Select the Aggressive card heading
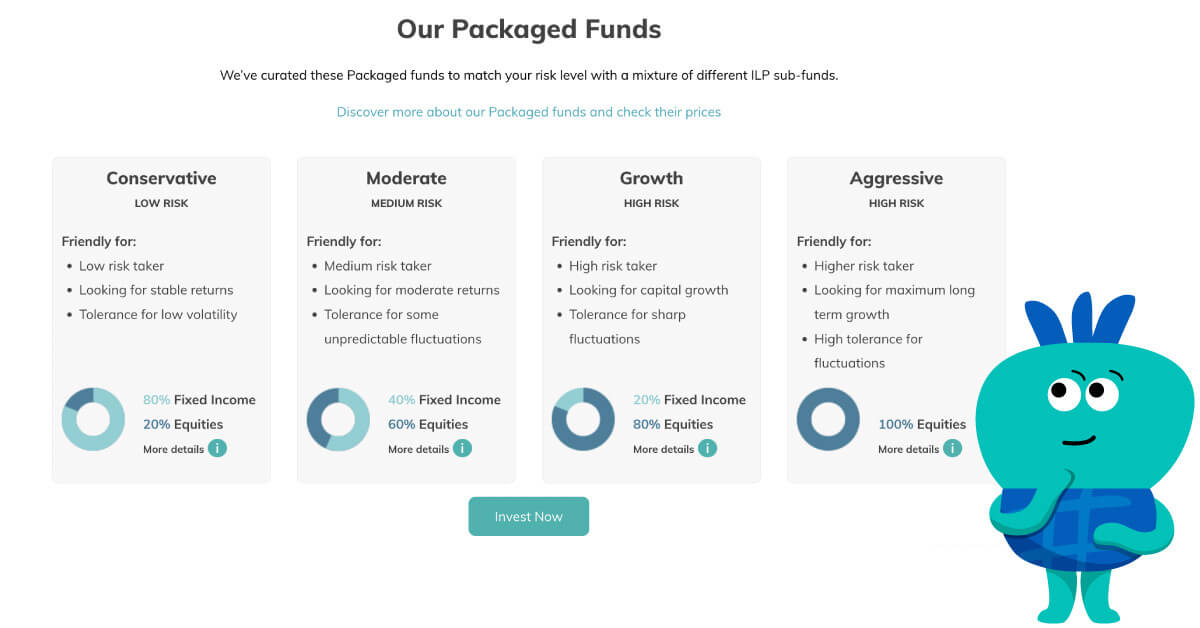1200x628 pixels. click(896, 179)
